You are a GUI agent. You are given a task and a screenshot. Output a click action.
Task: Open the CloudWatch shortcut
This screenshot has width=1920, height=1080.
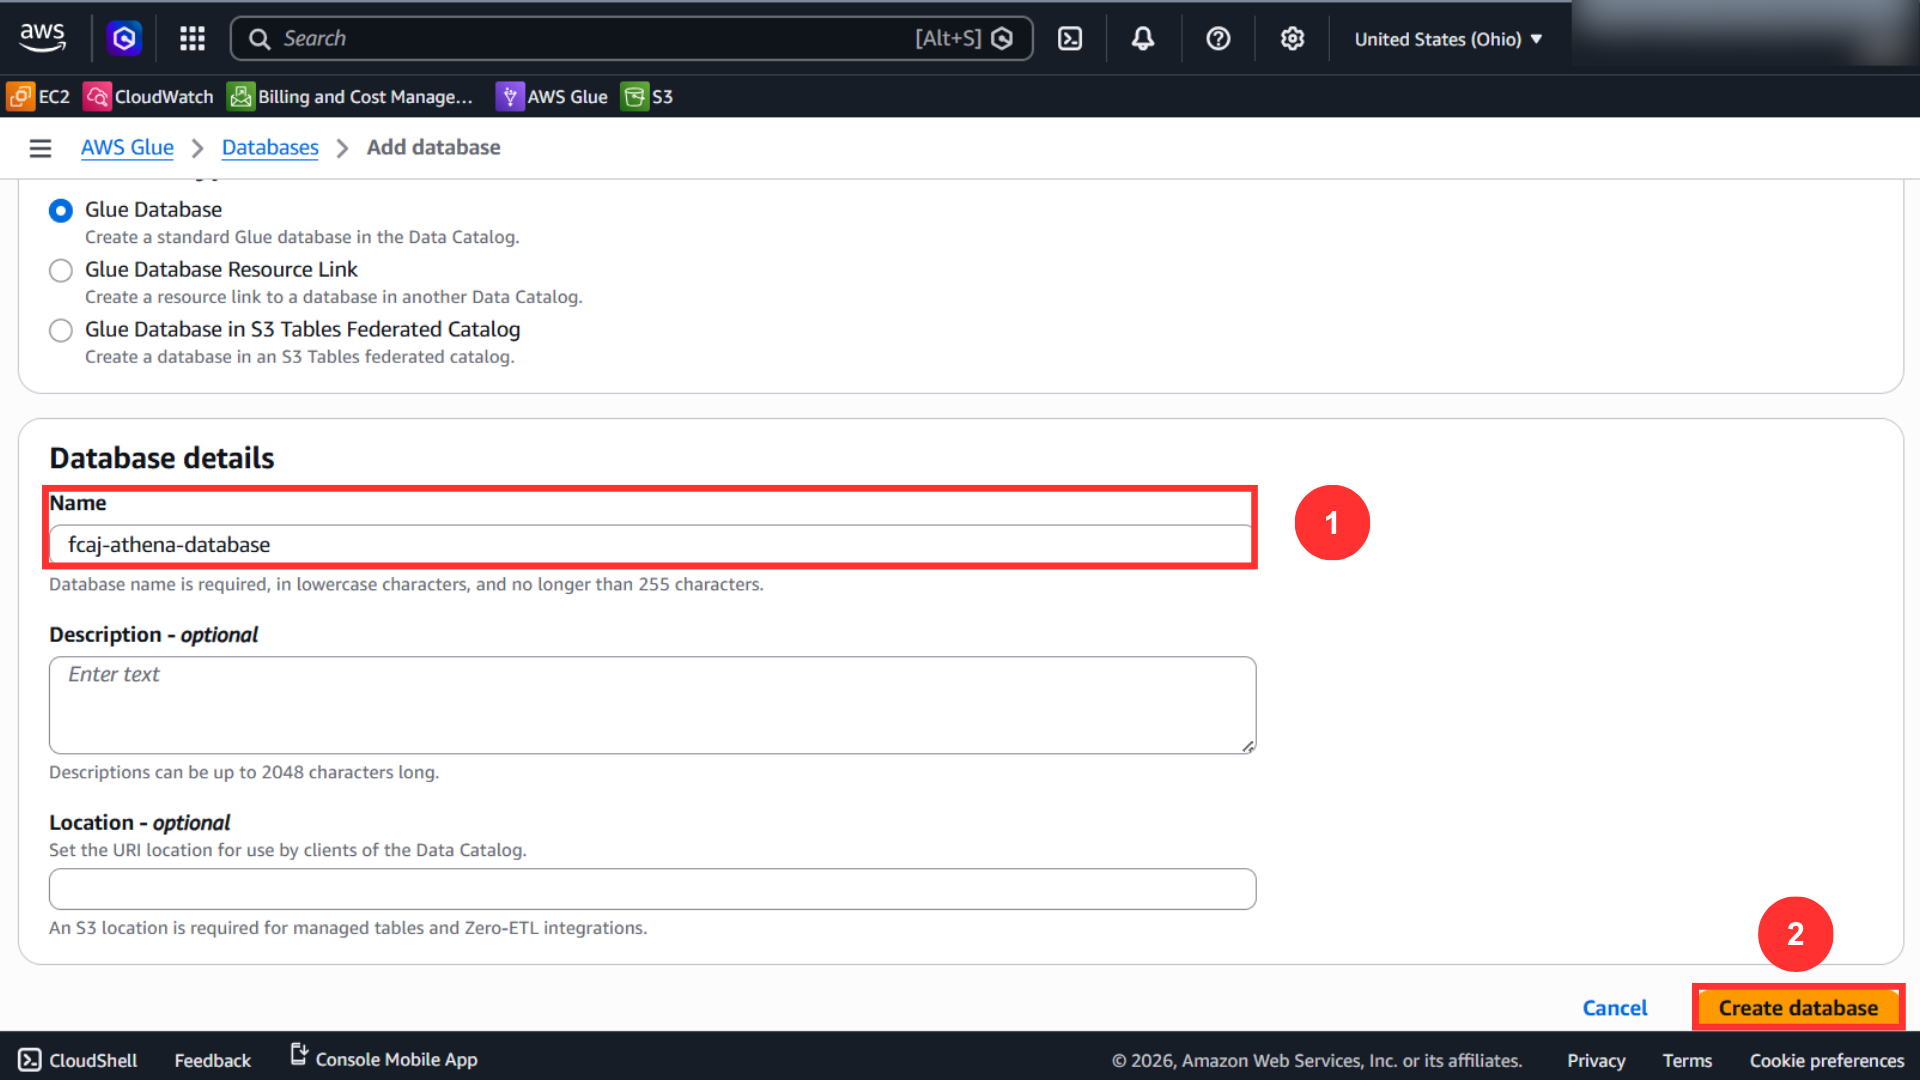tap(148, 96)
